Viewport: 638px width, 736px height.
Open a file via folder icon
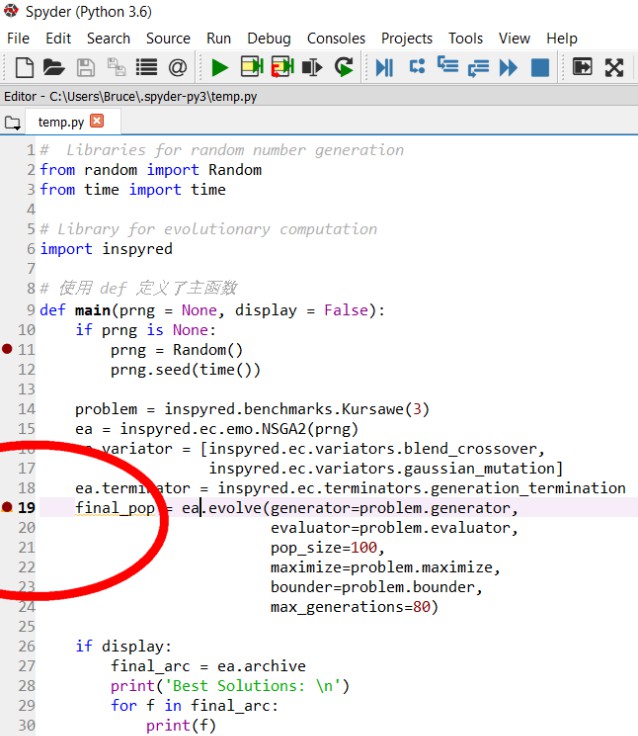[x=54, y=67]
